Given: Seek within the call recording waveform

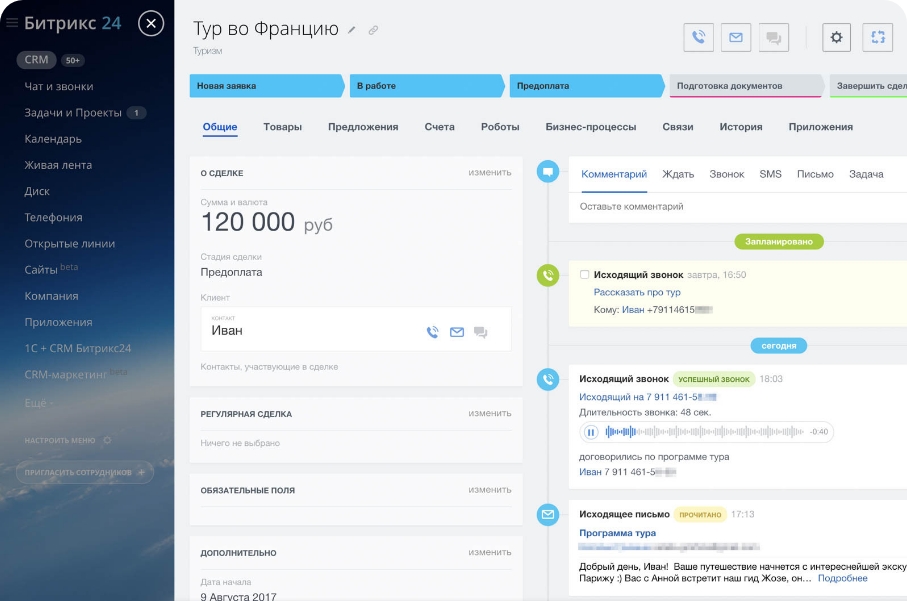Looking at the screenshot, I should pyautogui.click(x=700, y=432).
